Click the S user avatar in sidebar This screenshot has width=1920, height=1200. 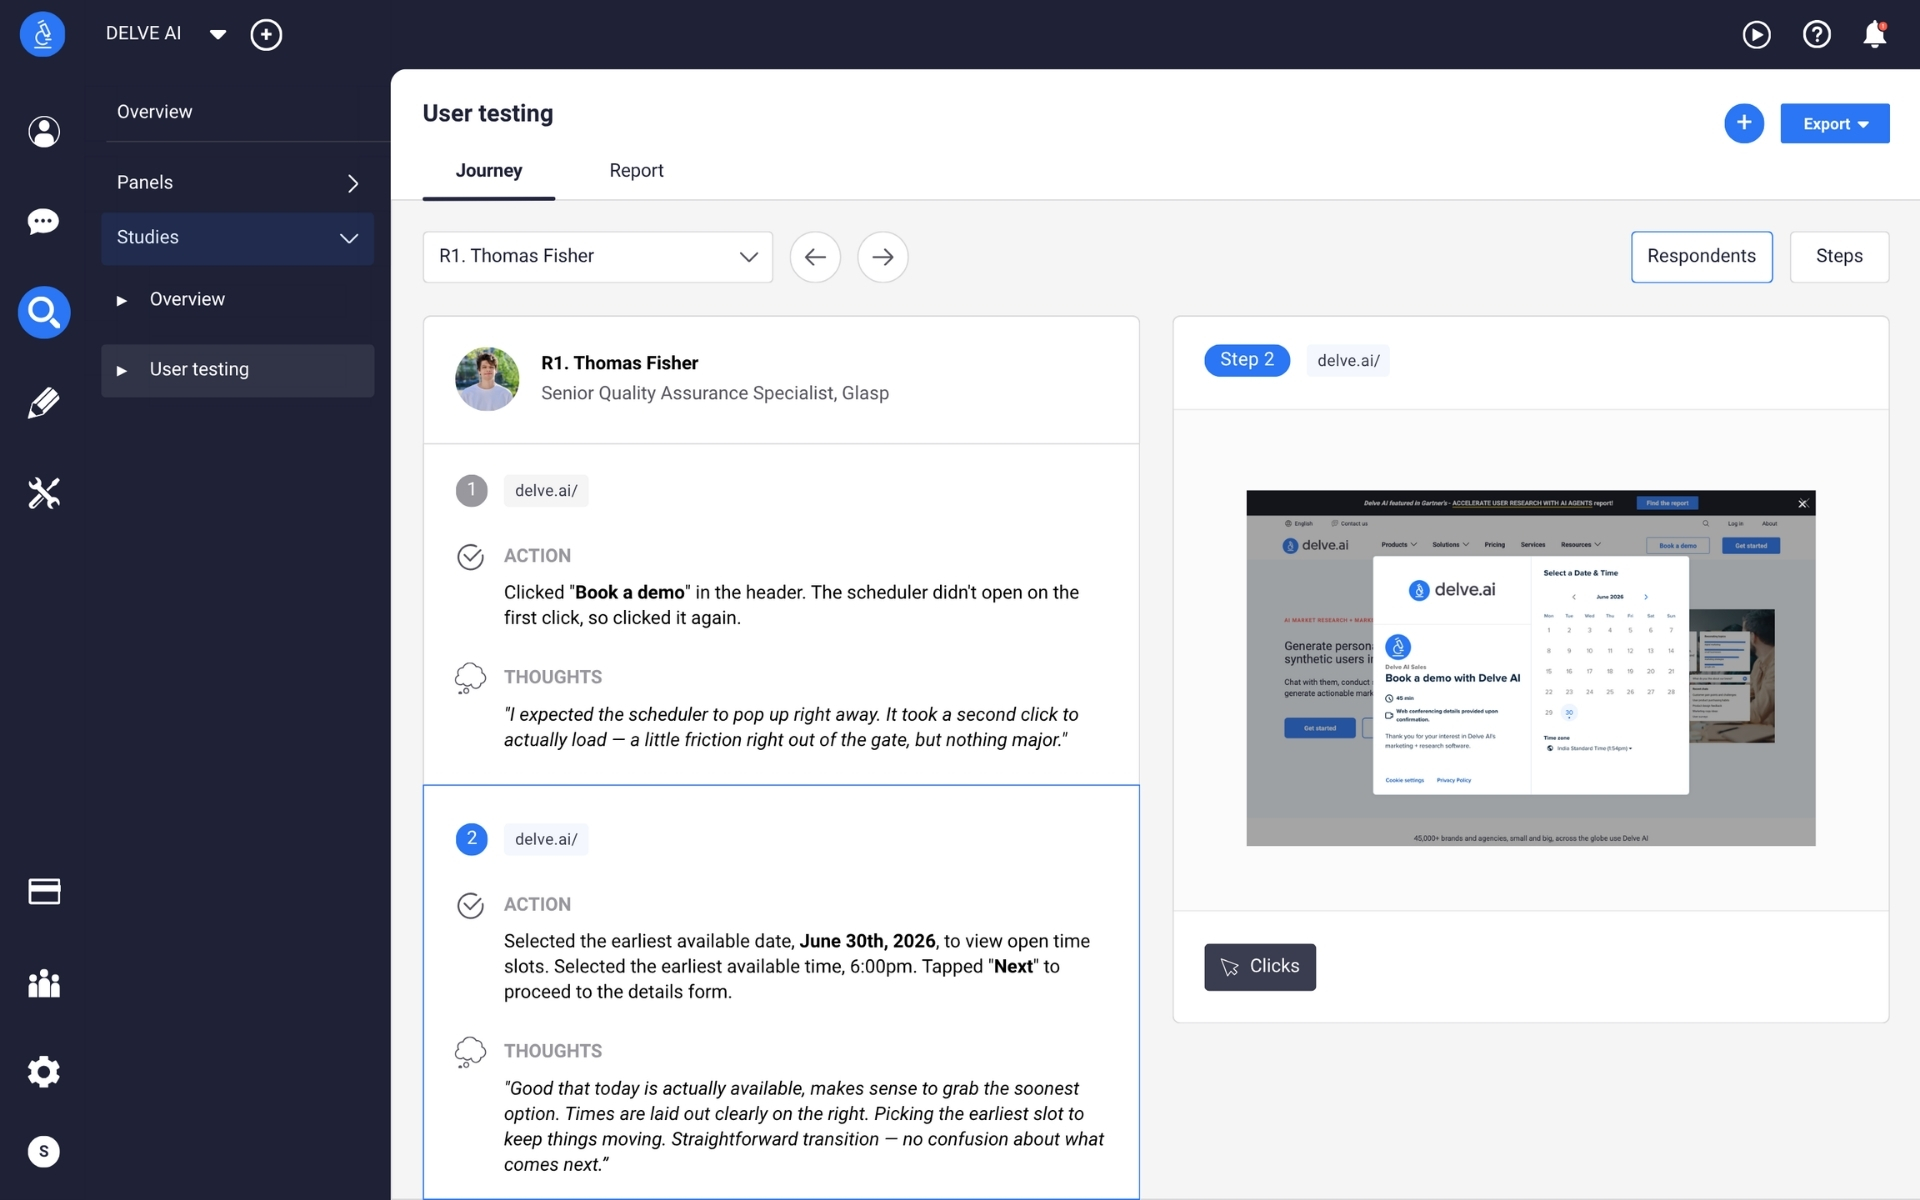[43, 1152]
